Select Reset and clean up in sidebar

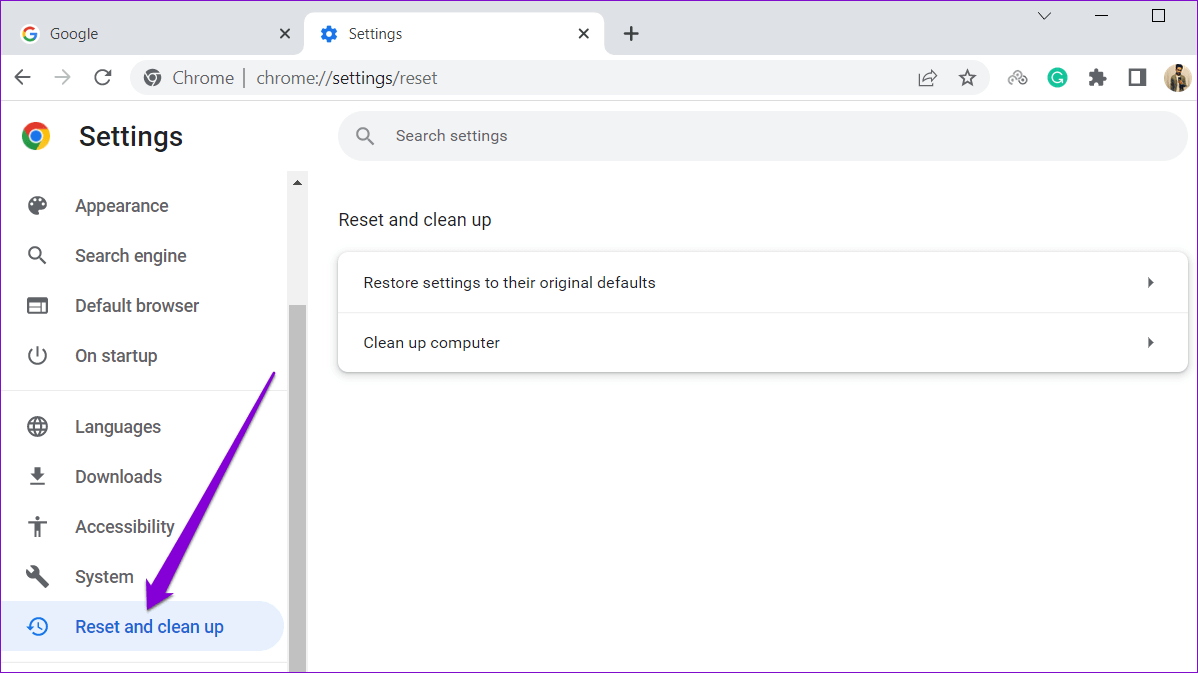click(x=144, y=626)
